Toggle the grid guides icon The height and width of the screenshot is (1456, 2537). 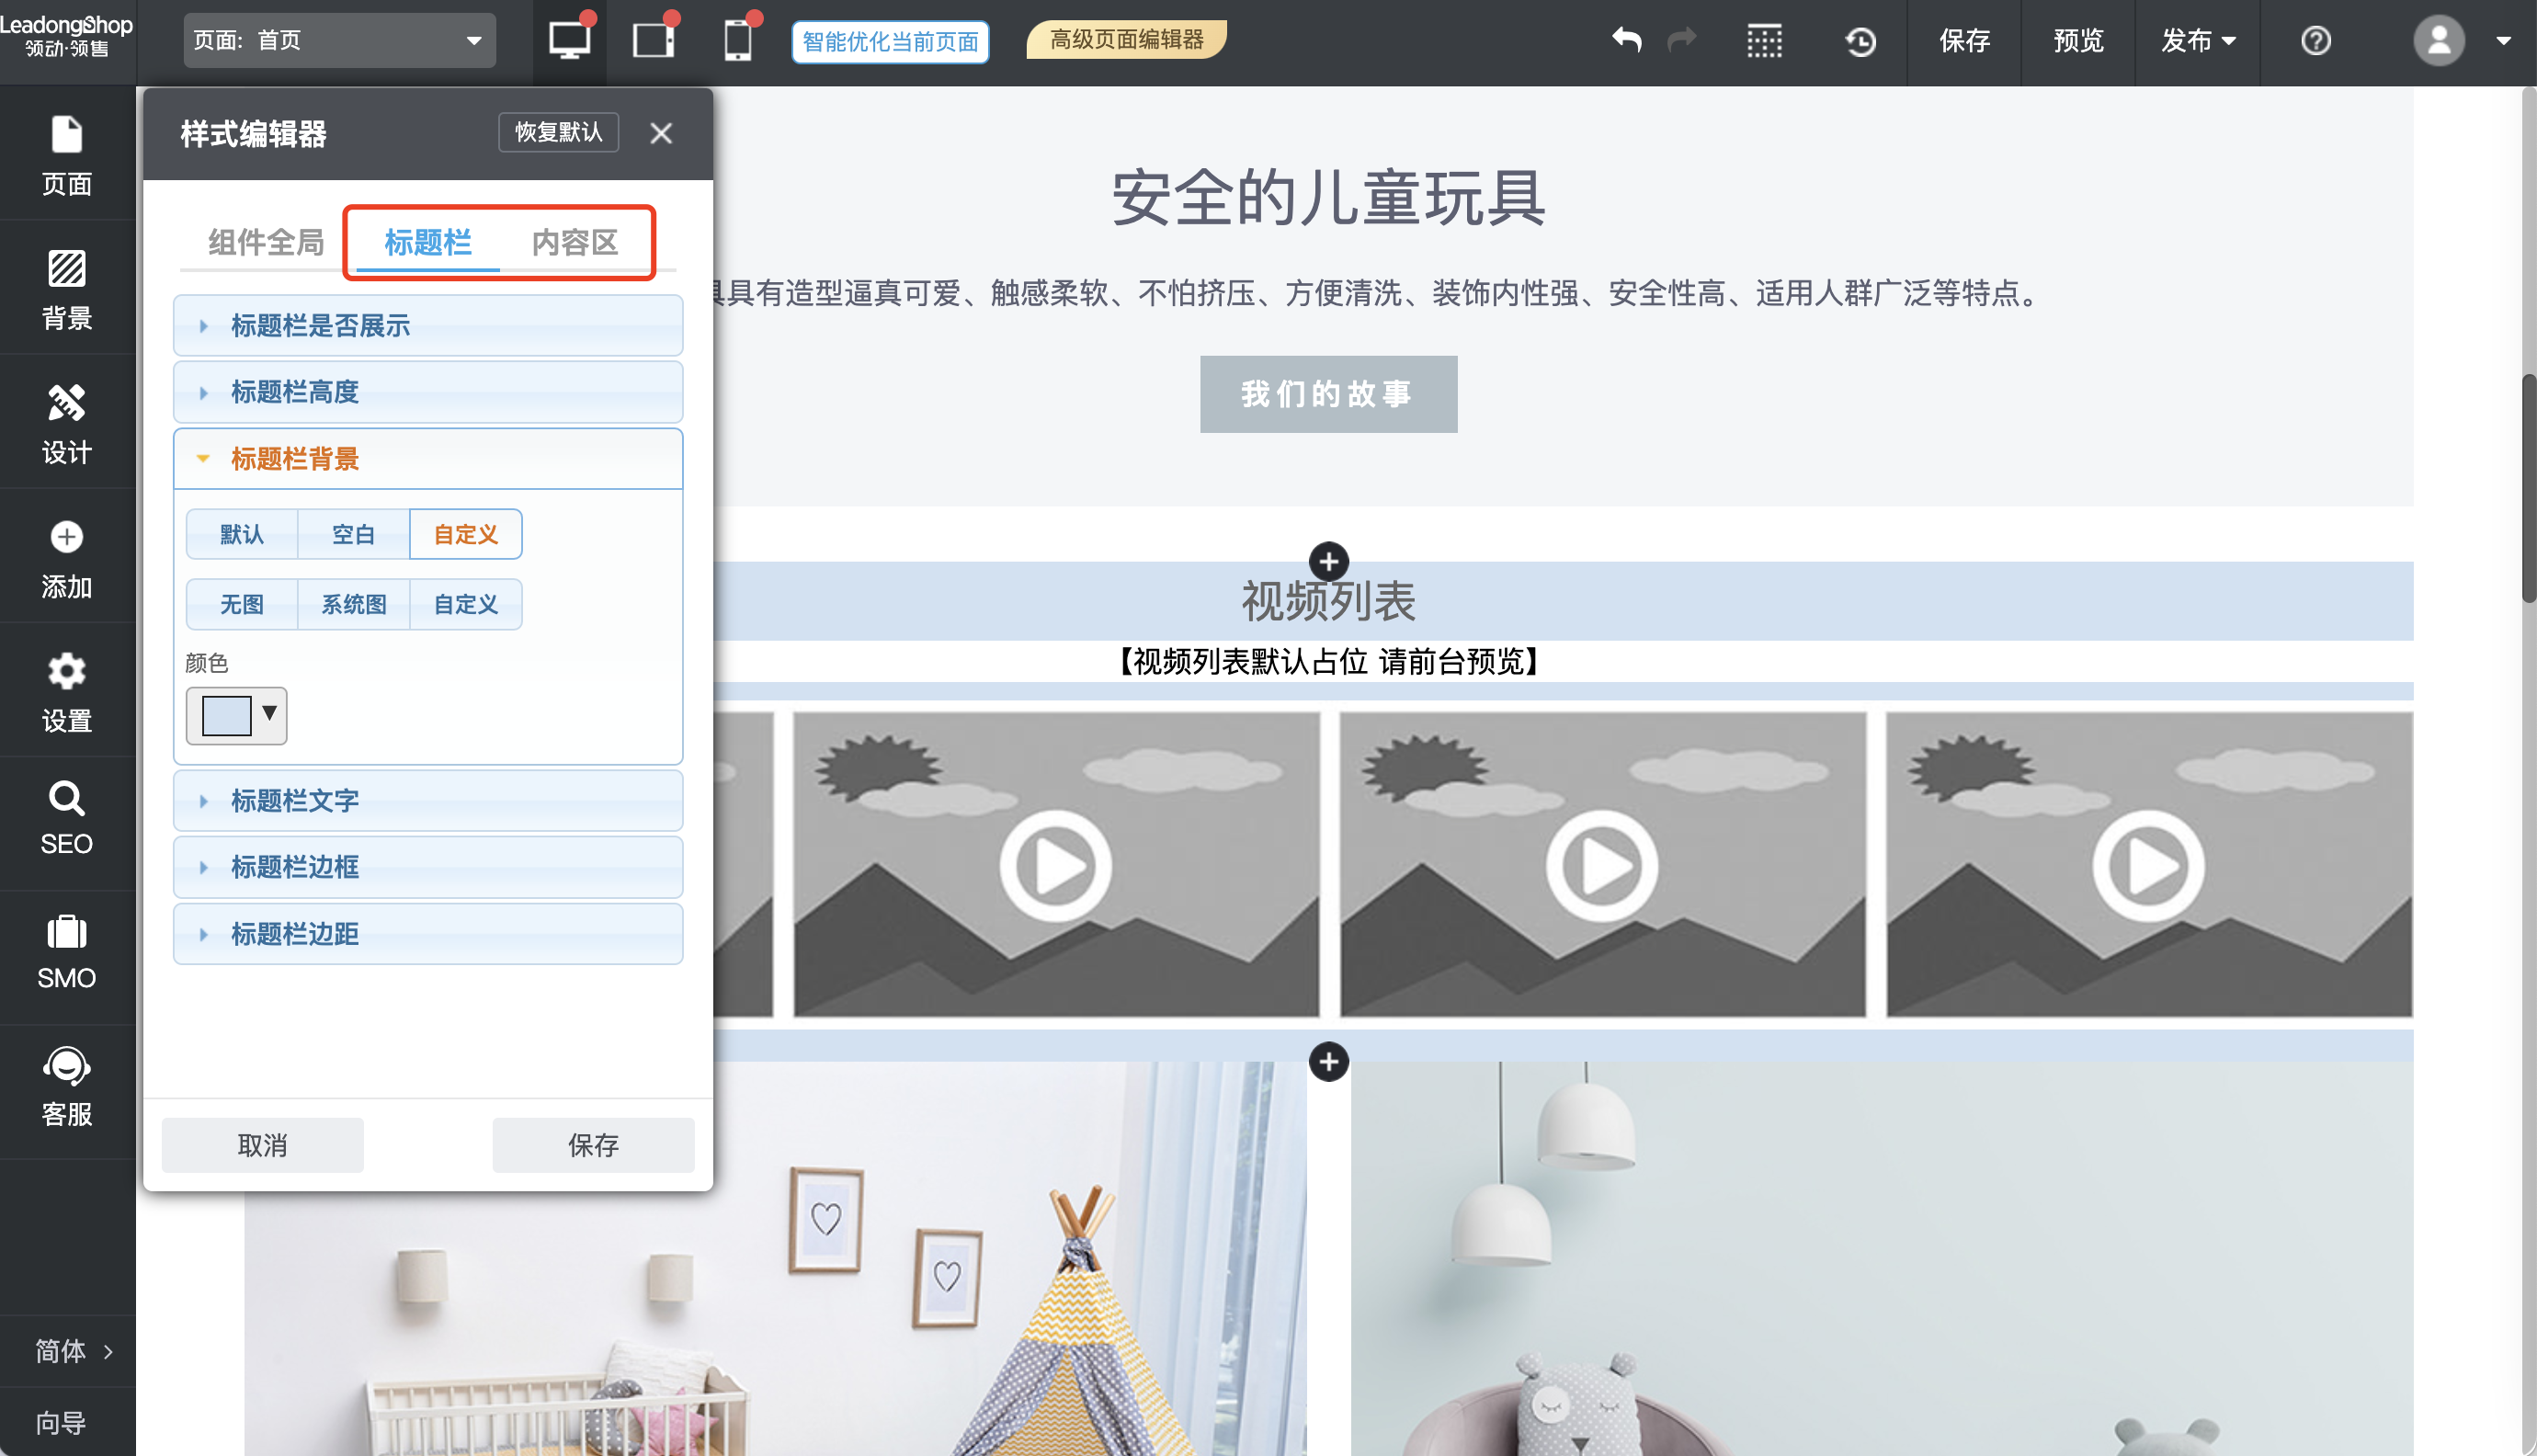[x=1764, y=41]
